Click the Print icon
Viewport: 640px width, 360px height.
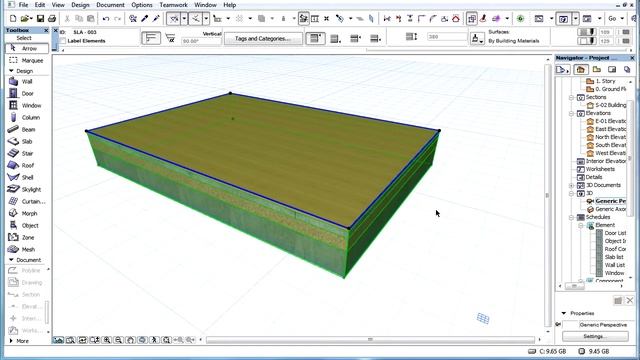click(52, 18)
